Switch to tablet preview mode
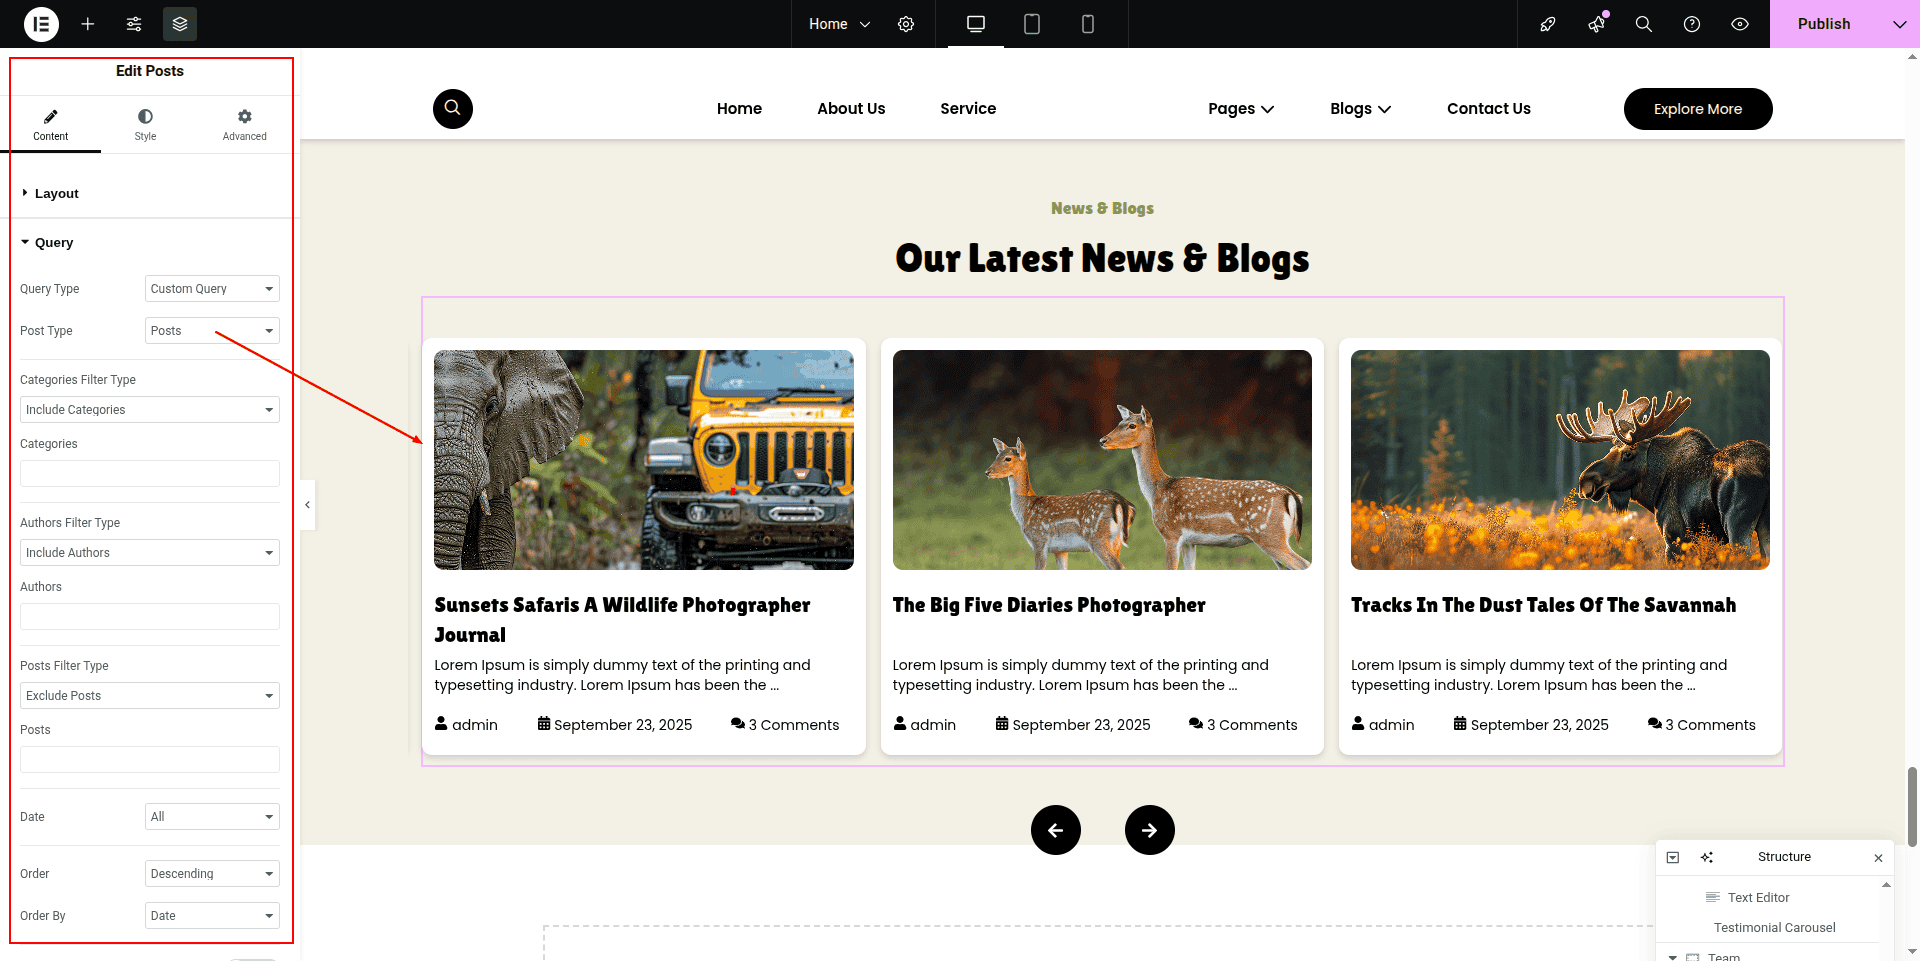This screenshot has height=961, width=1920. (x=1032, y=24)
